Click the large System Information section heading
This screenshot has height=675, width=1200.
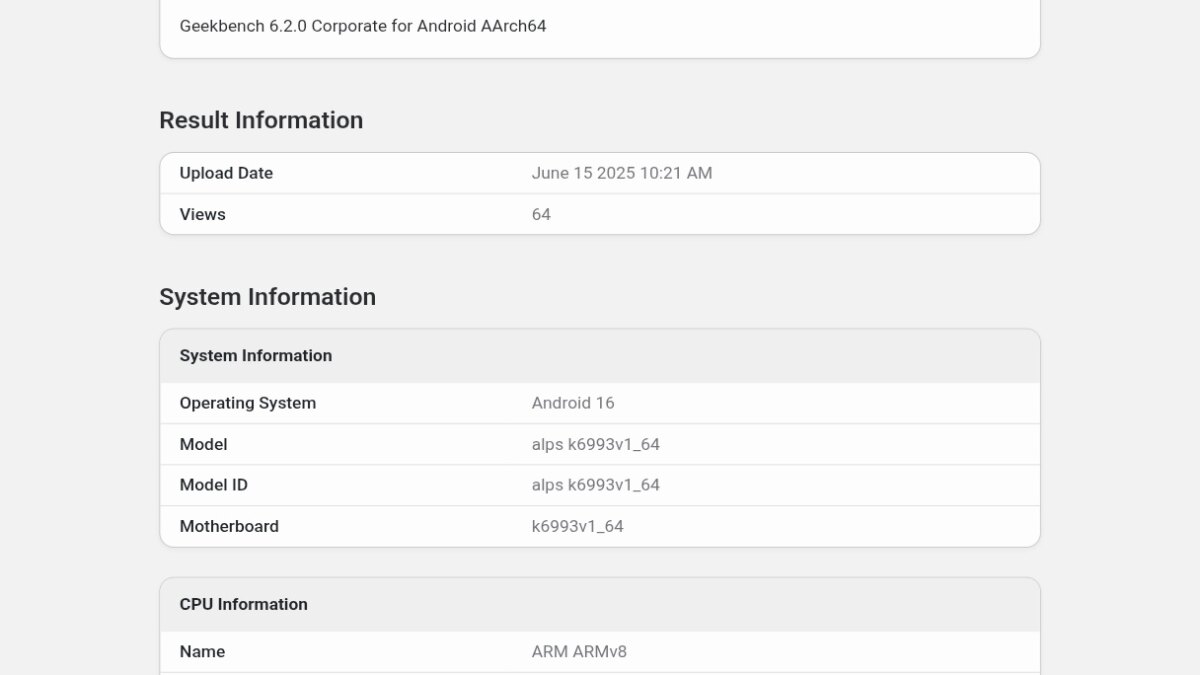(x=267, y=297)
